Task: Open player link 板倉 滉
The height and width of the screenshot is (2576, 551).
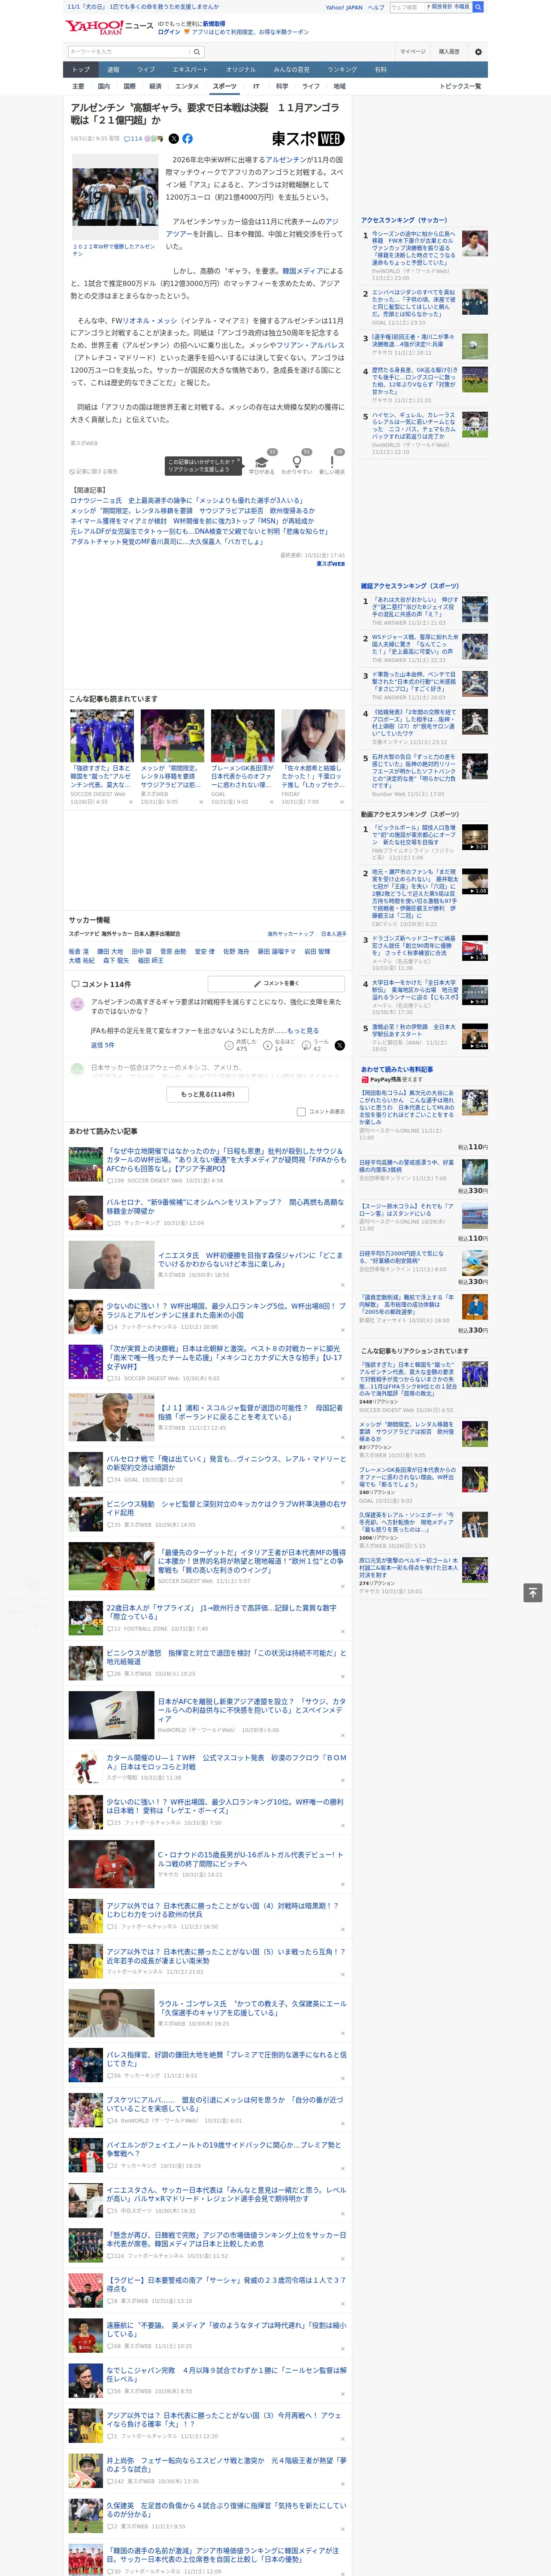Action: point(79,952)
